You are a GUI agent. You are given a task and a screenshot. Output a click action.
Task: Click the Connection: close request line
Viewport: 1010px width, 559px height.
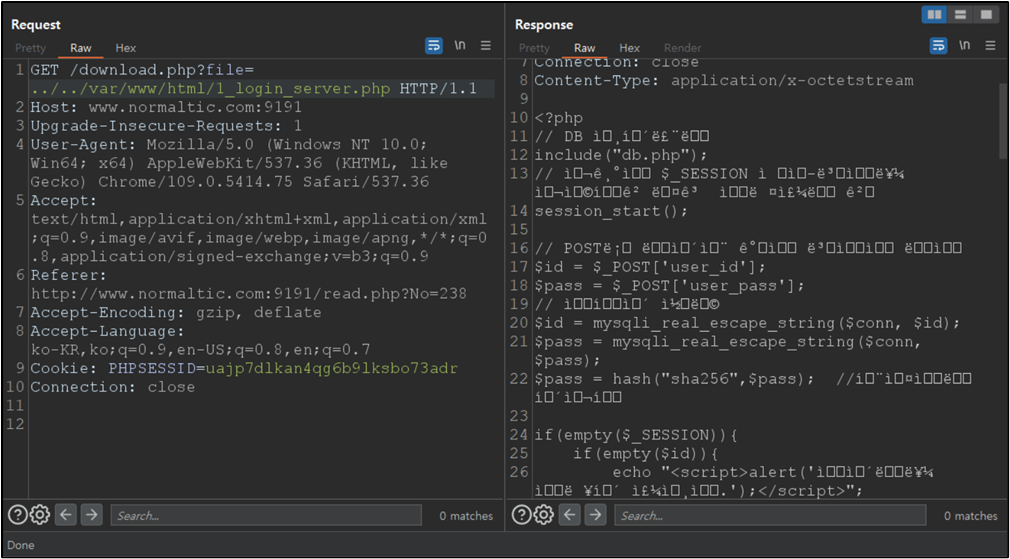pyautogui.click(x=113, y=387)
